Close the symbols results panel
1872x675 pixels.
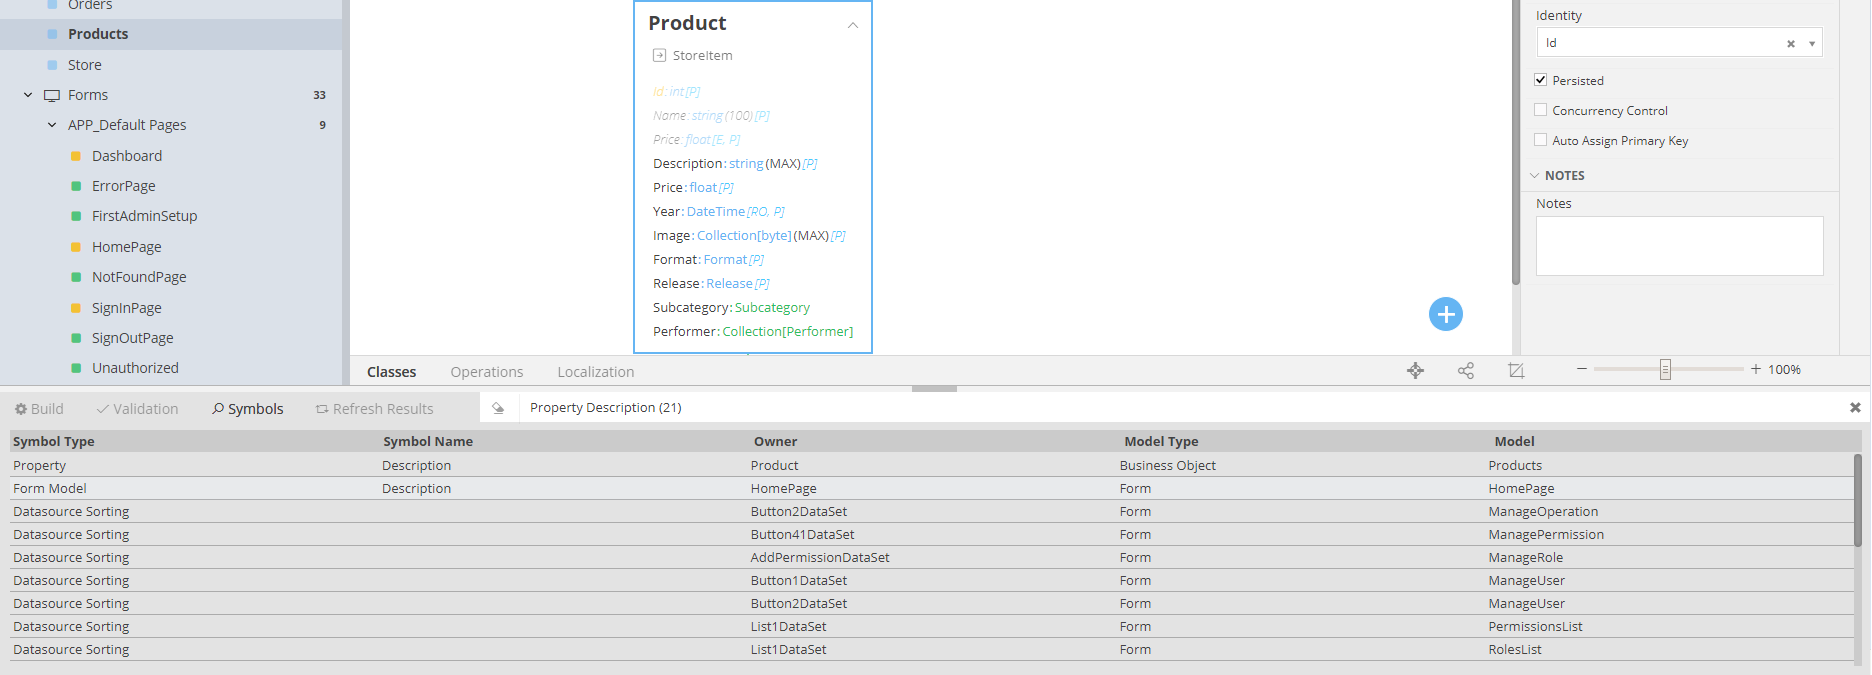point(1855,408)
